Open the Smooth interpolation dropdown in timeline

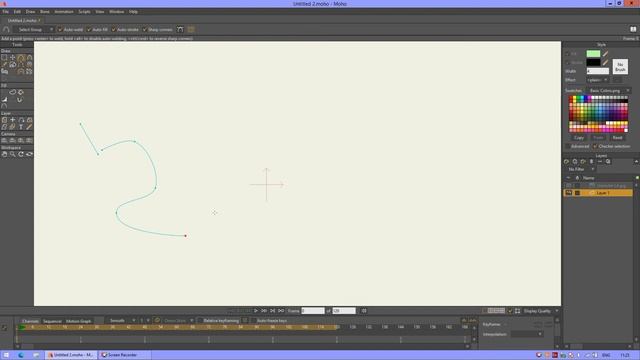click(x=121, y=321)
